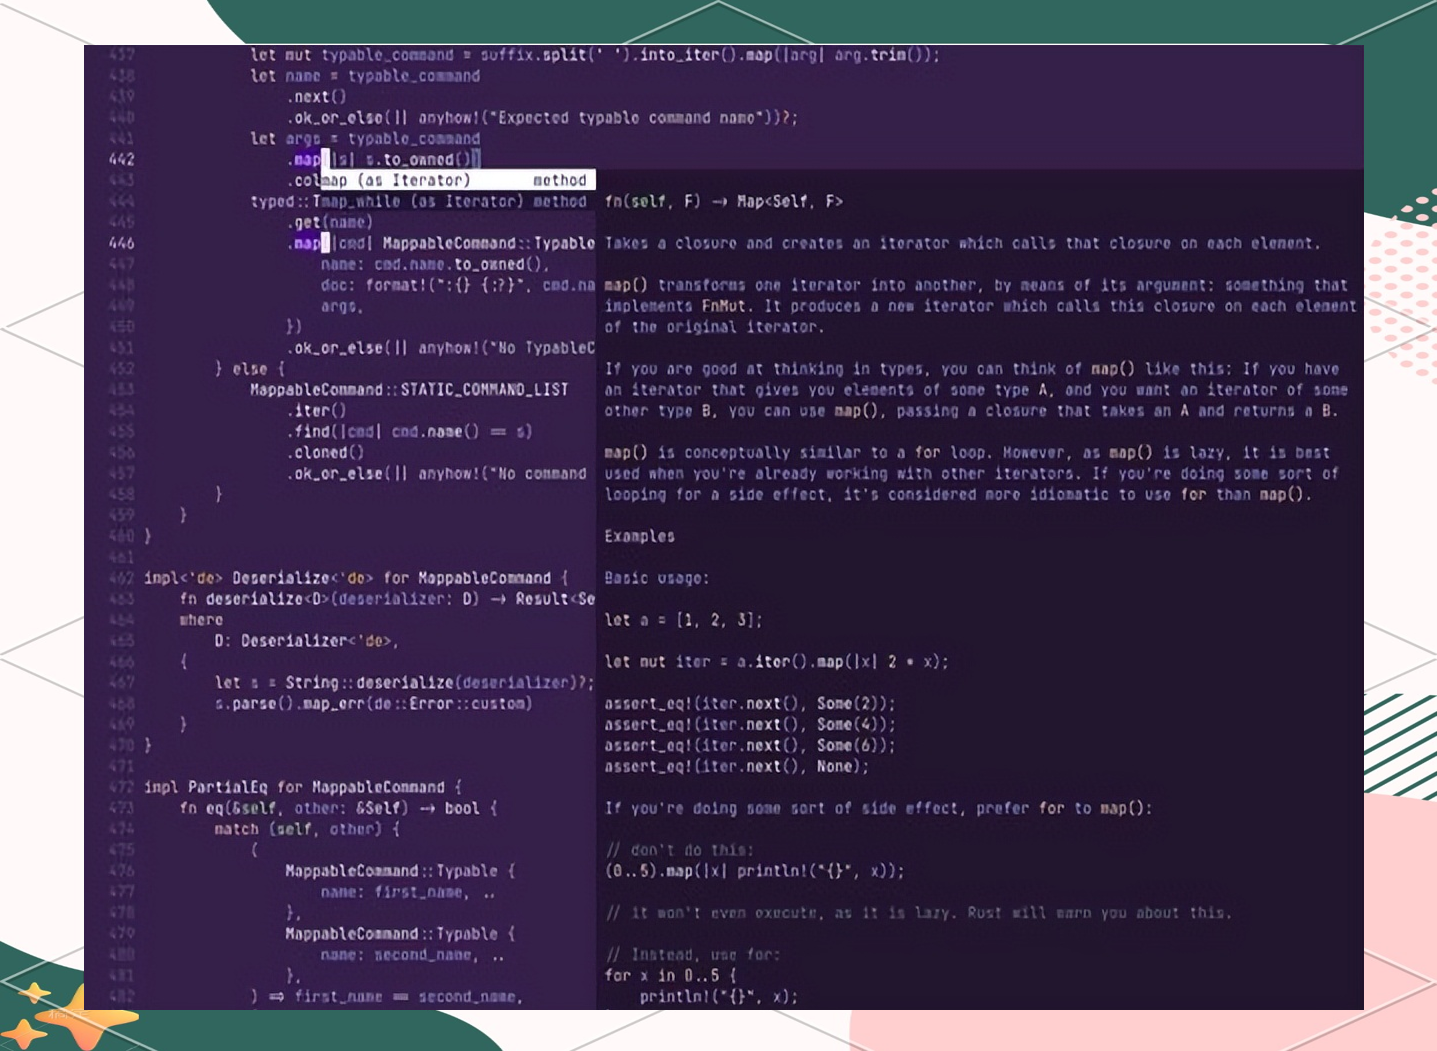Click the "name: first_name, .." line
This screenshot has height=1051, width=1437.
point(408,892)
